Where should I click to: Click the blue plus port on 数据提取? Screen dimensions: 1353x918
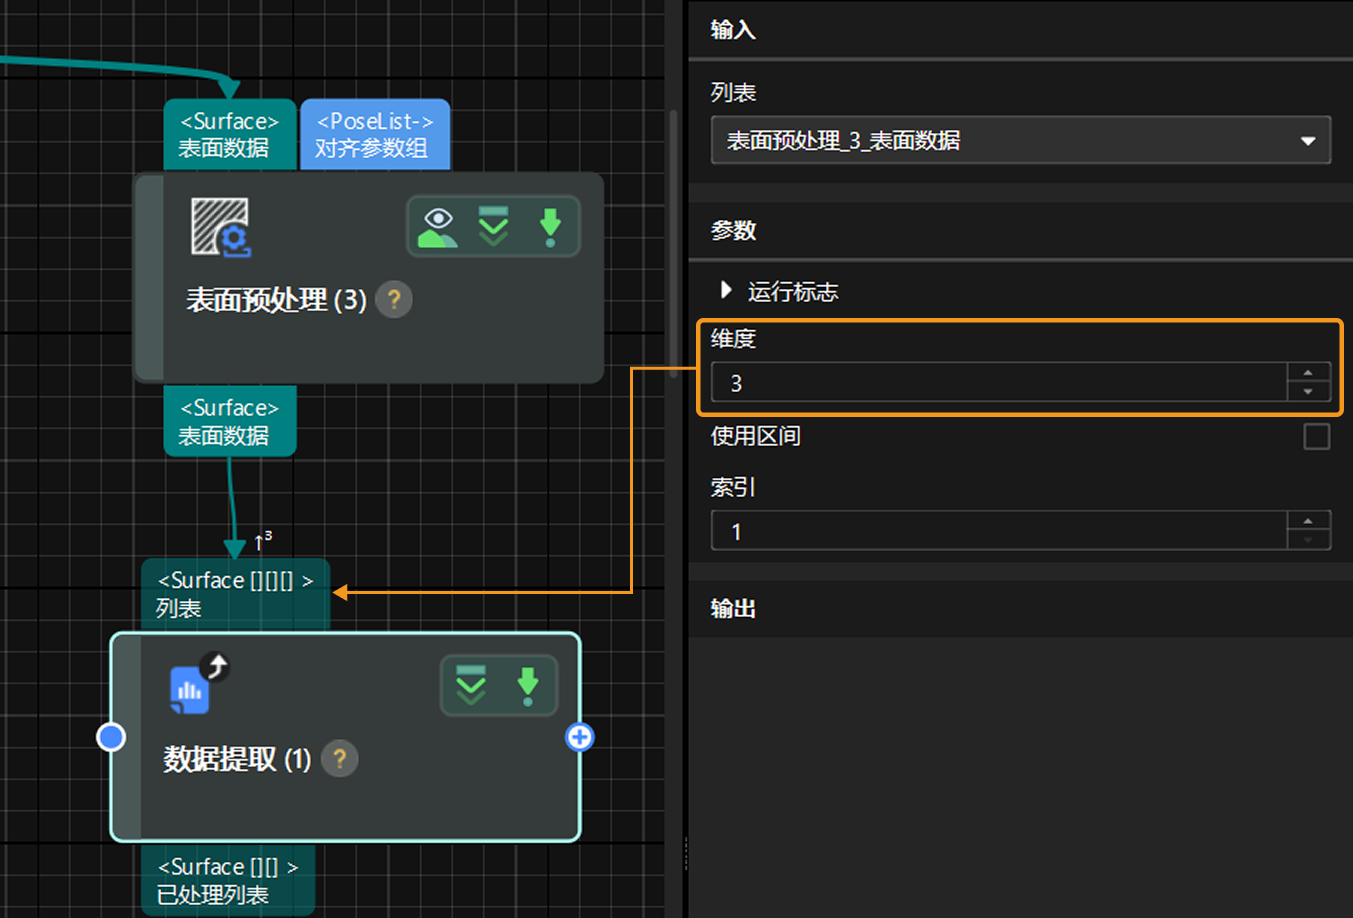579,737
